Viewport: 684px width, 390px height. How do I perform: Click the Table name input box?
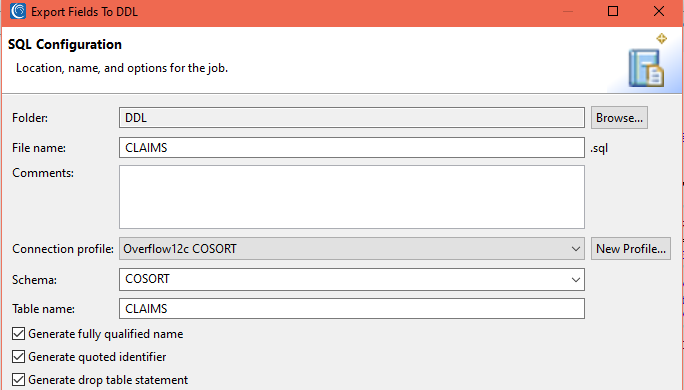352,308
